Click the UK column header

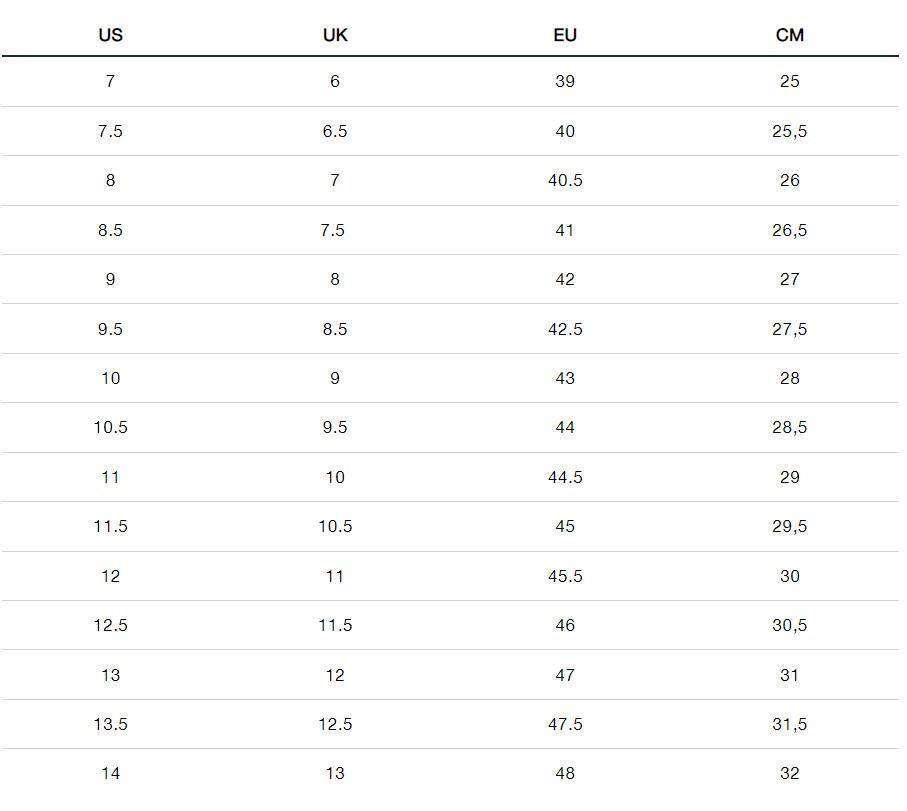click(335, 35)
